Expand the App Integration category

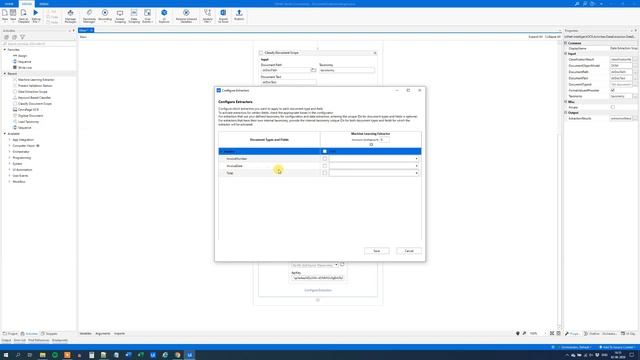click(10, 140)
